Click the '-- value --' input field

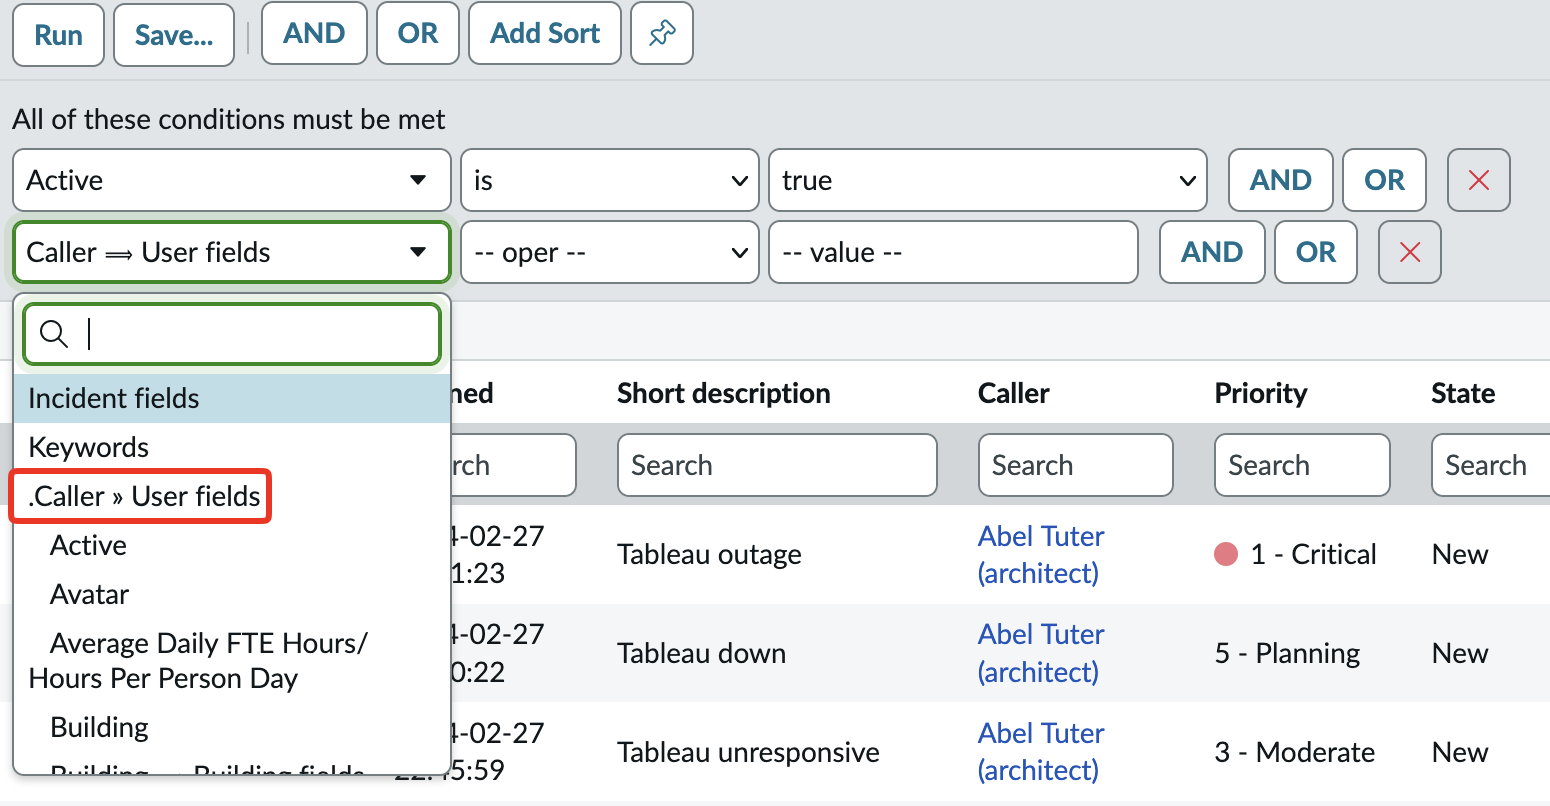coord(953,252)
